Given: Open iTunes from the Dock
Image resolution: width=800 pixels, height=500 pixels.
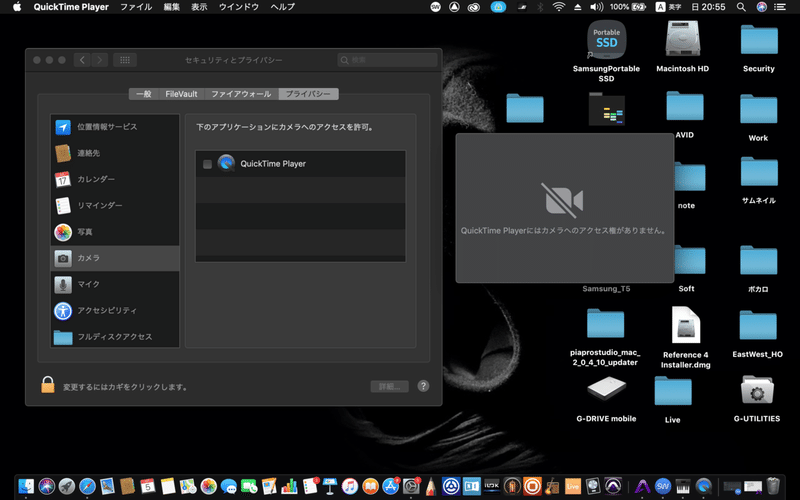Looking at the screenshot, I should coord(350,486).
